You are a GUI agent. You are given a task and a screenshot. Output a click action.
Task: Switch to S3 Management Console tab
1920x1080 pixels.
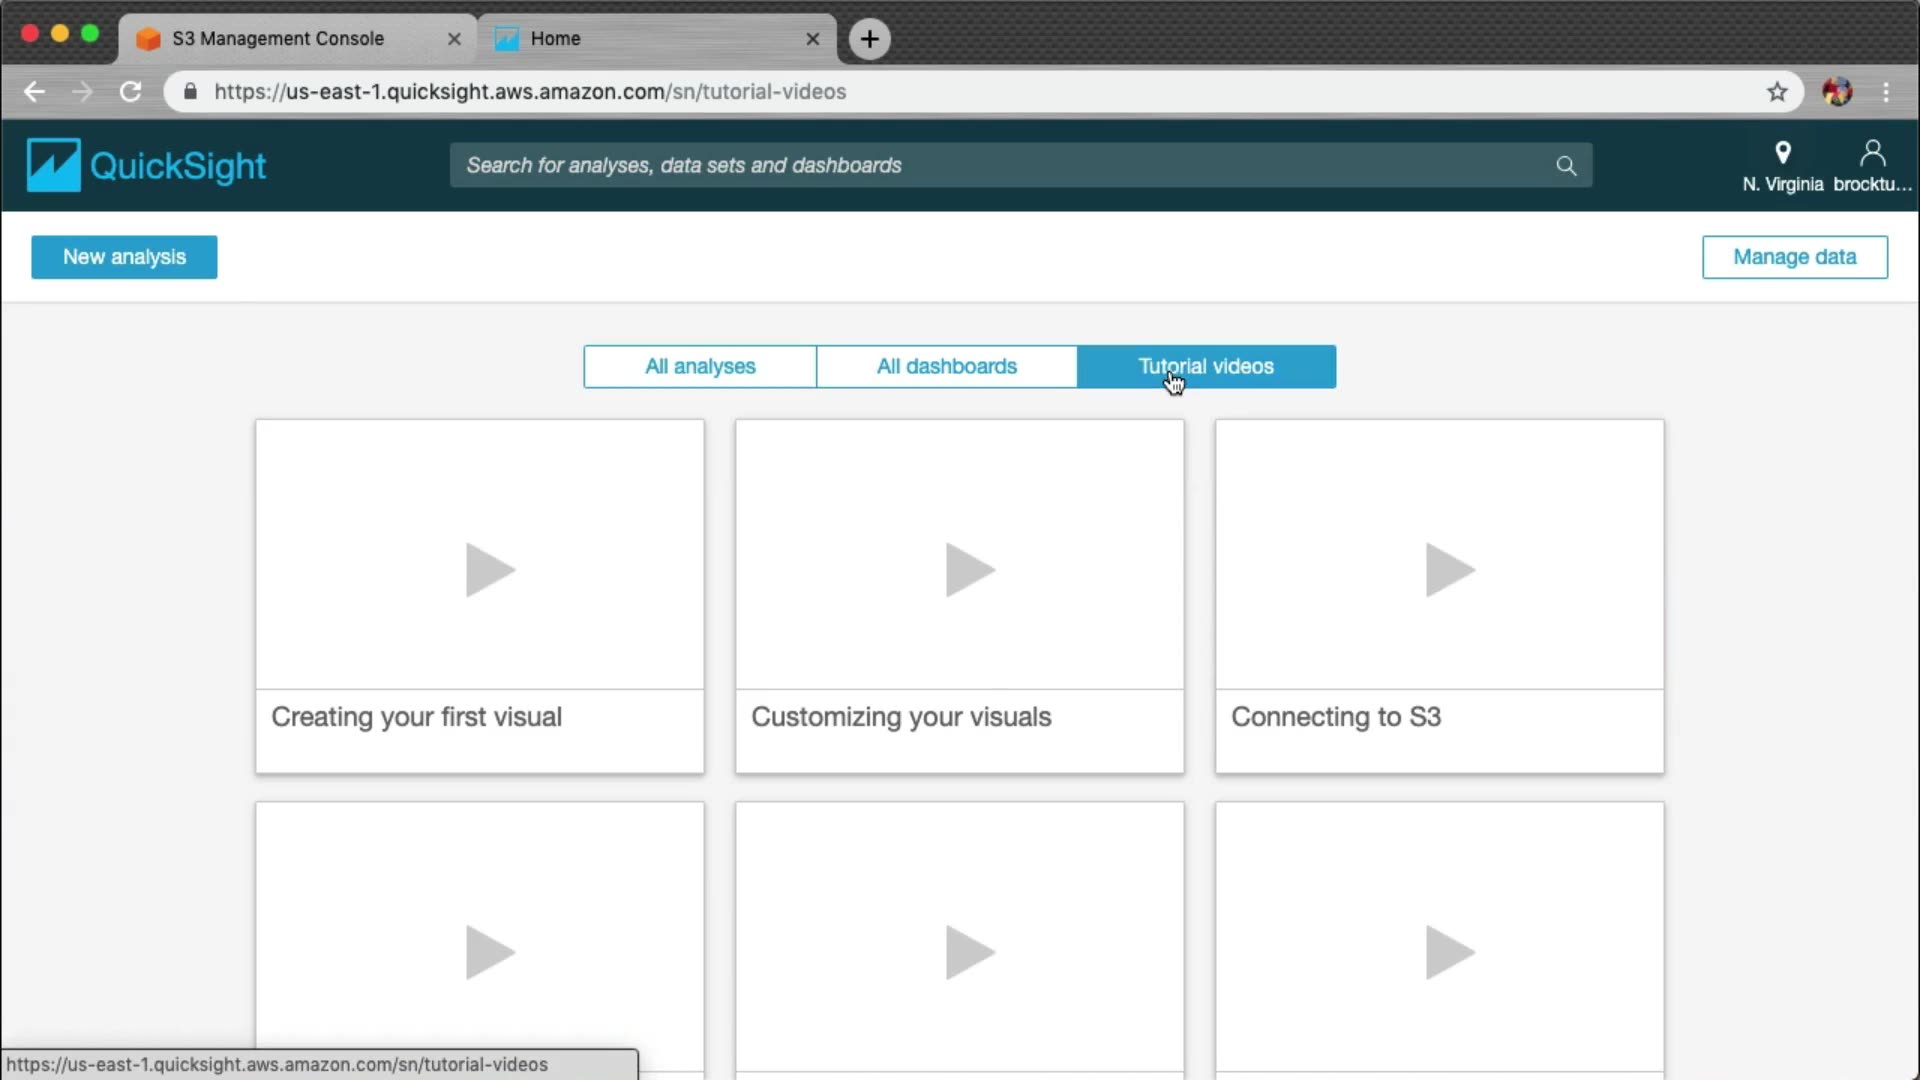(x=278, y=39)
